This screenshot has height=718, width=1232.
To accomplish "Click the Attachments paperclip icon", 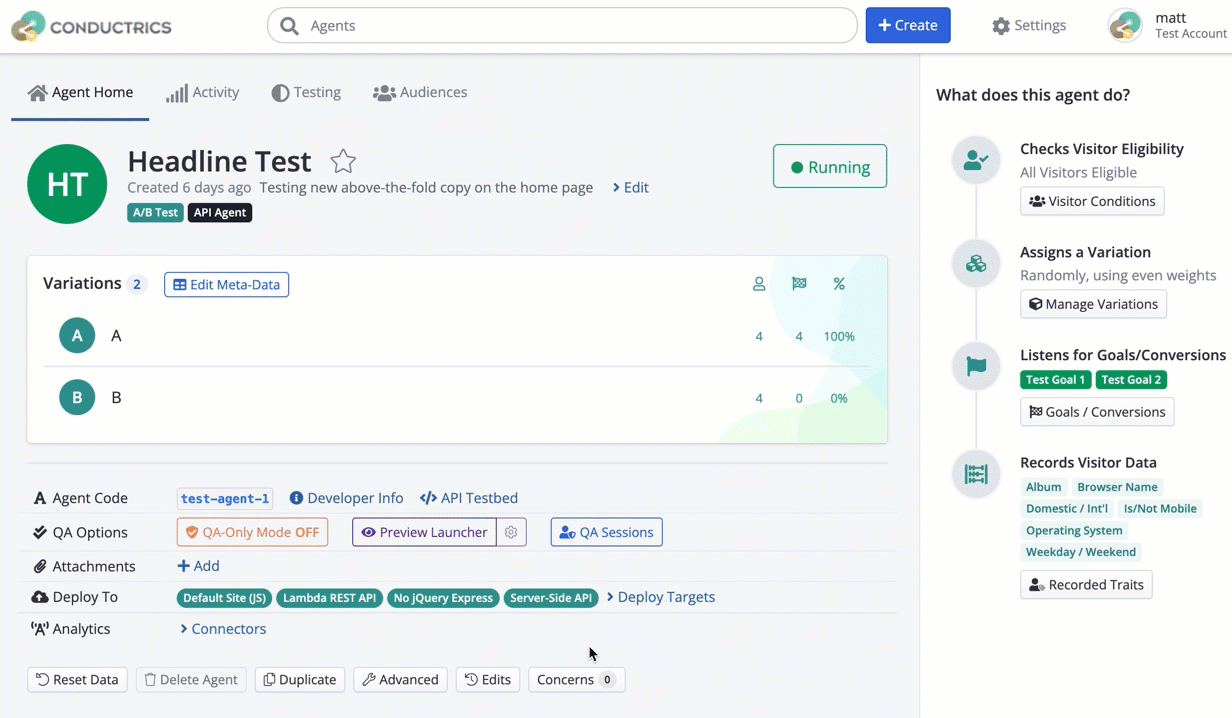I will pyautogui.click(x=40, y=566).
